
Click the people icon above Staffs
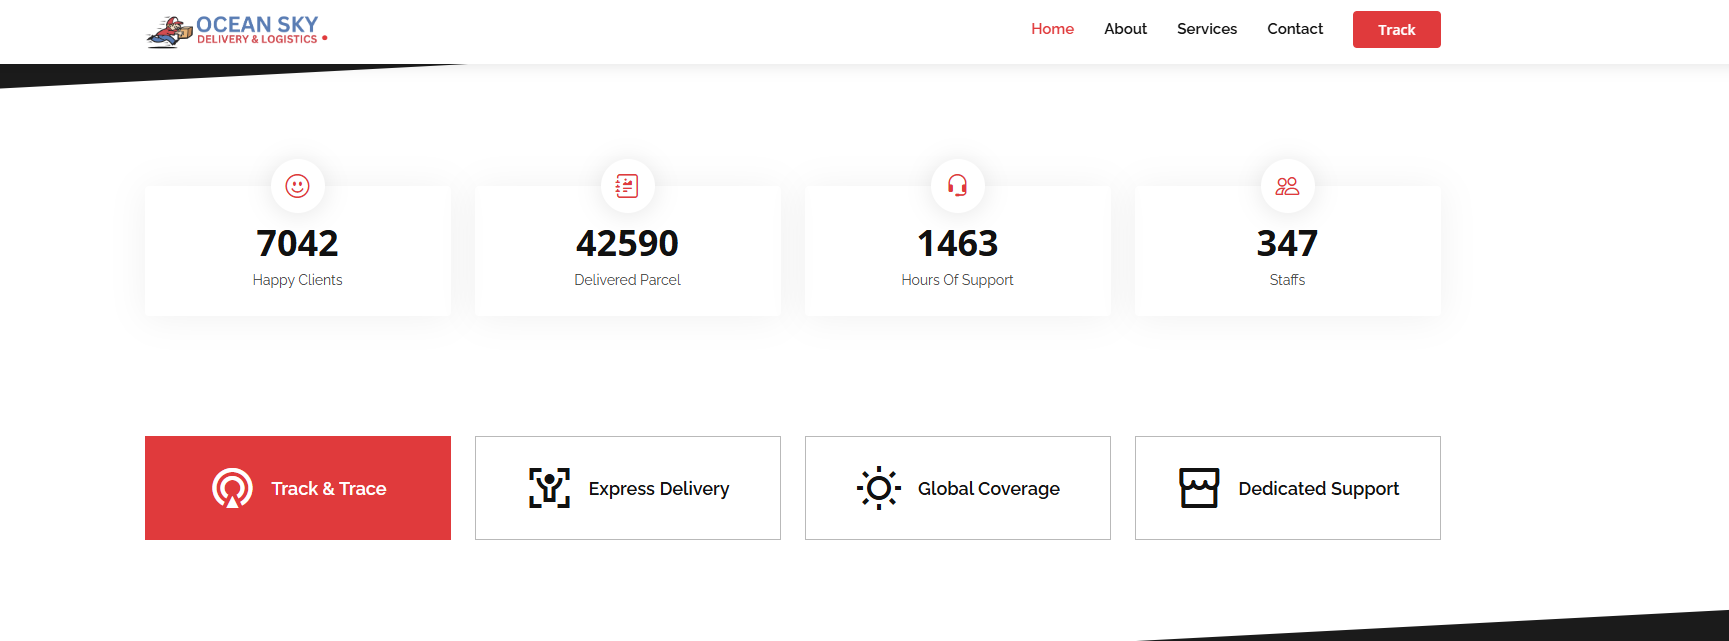pyautogui.click(x=1287, y=186)
